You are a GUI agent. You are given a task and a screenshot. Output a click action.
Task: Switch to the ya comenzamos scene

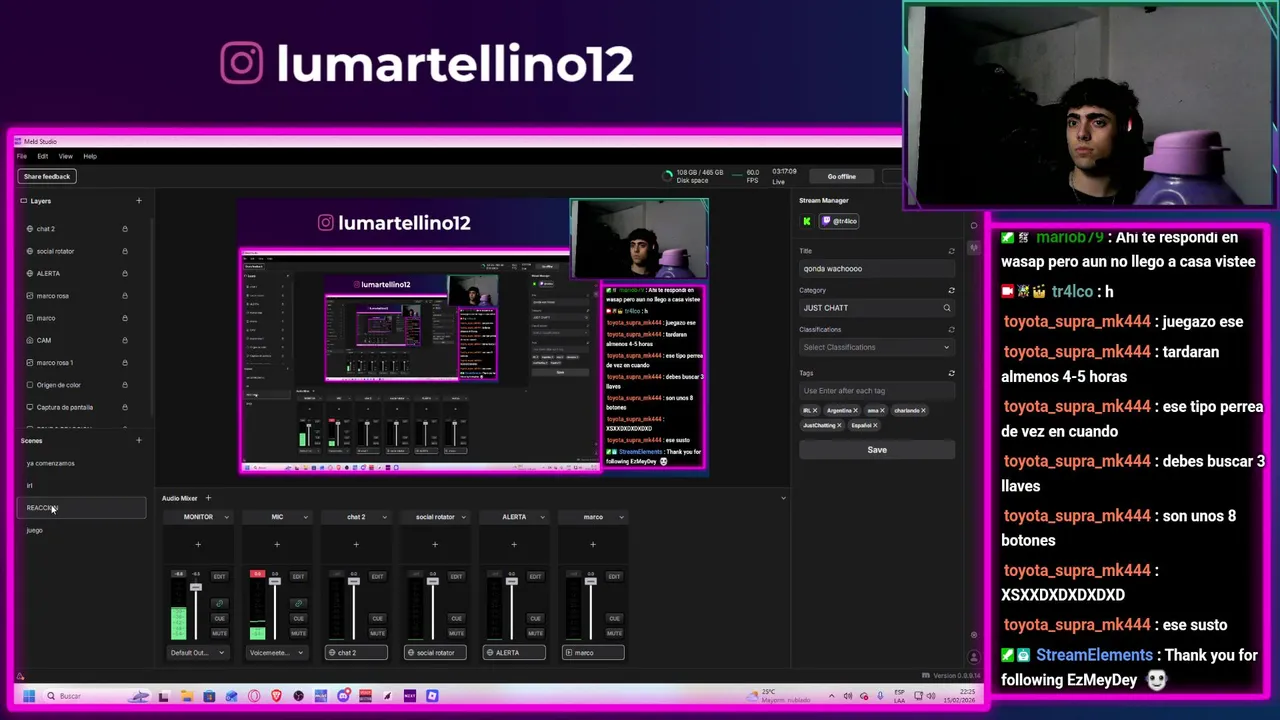coord(51,463)
